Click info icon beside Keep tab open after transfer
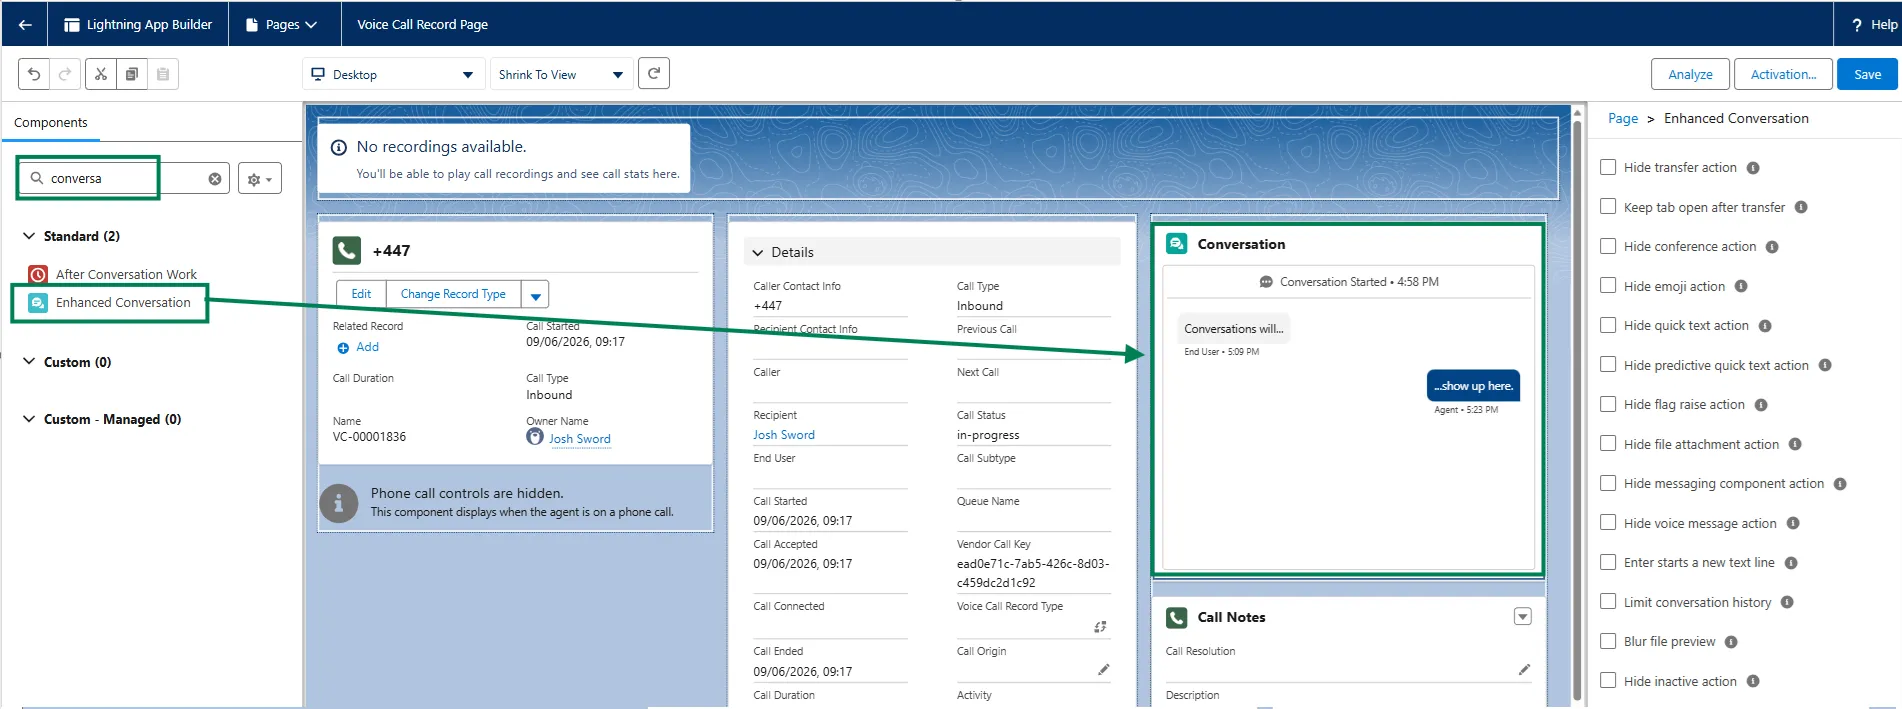 1801,207
